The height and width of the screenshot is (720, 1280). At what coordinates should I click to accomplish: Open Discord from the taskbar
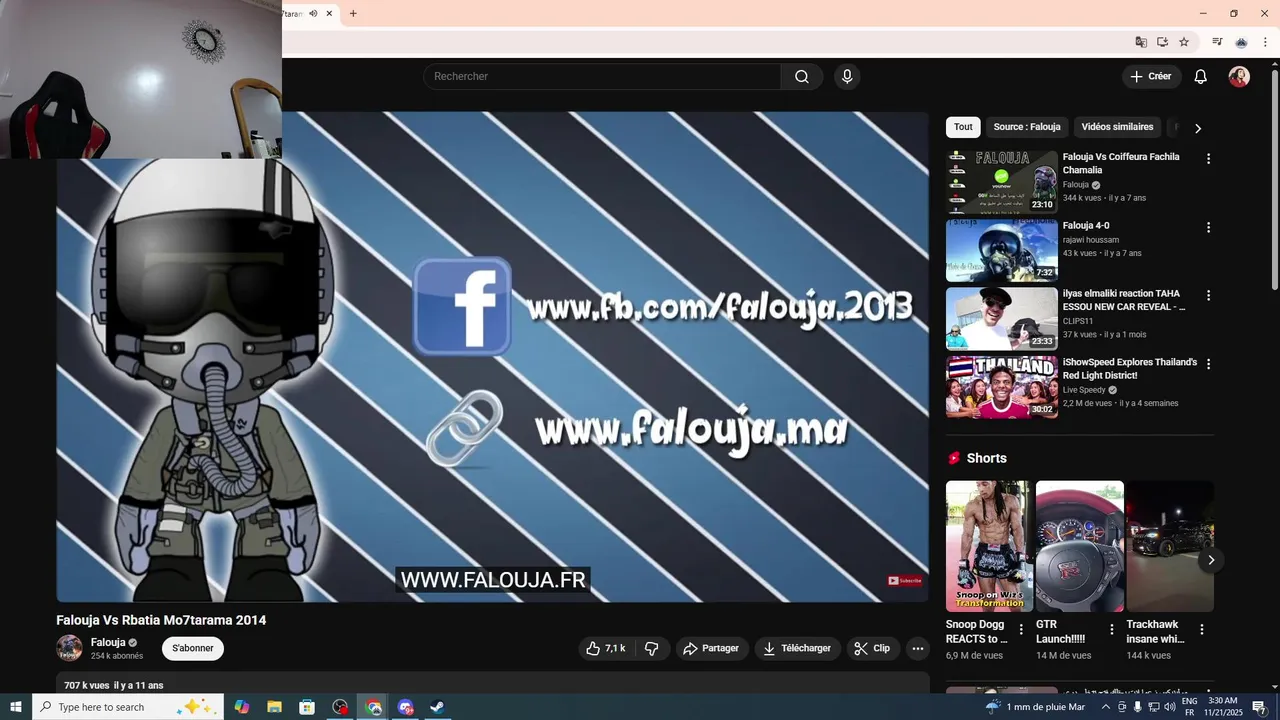(405, 707)
